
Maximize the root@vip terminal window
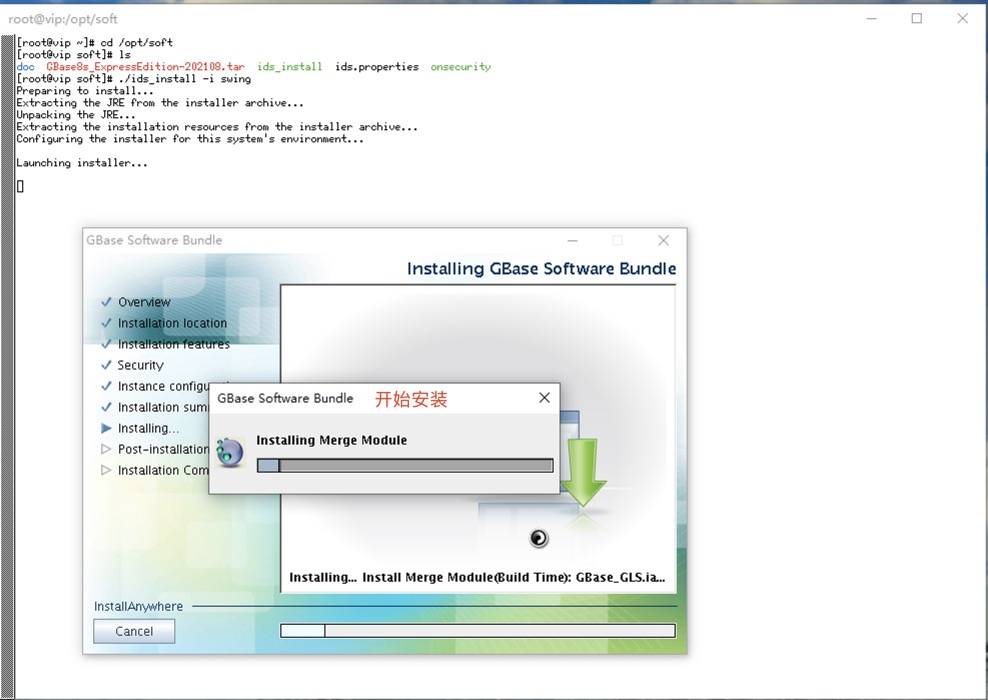click(917, 18)
